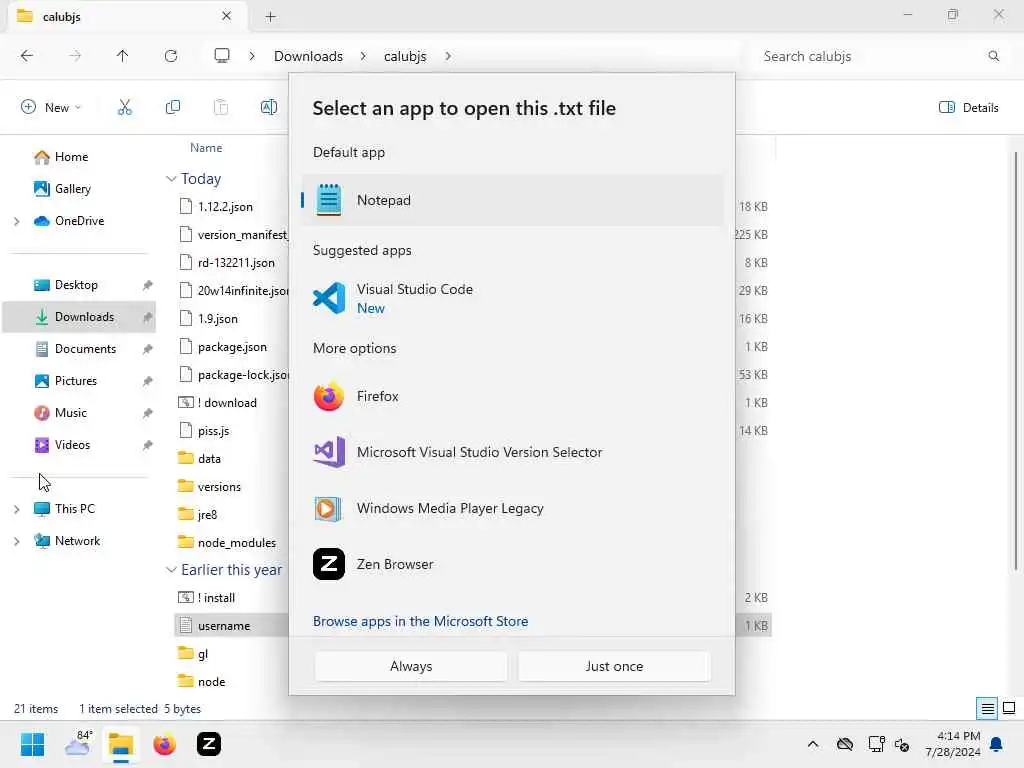This screenshot has width=1024, height=768.
Task: Switch to details list view layout
Action: pyautogui.click(x=987, y=709)
